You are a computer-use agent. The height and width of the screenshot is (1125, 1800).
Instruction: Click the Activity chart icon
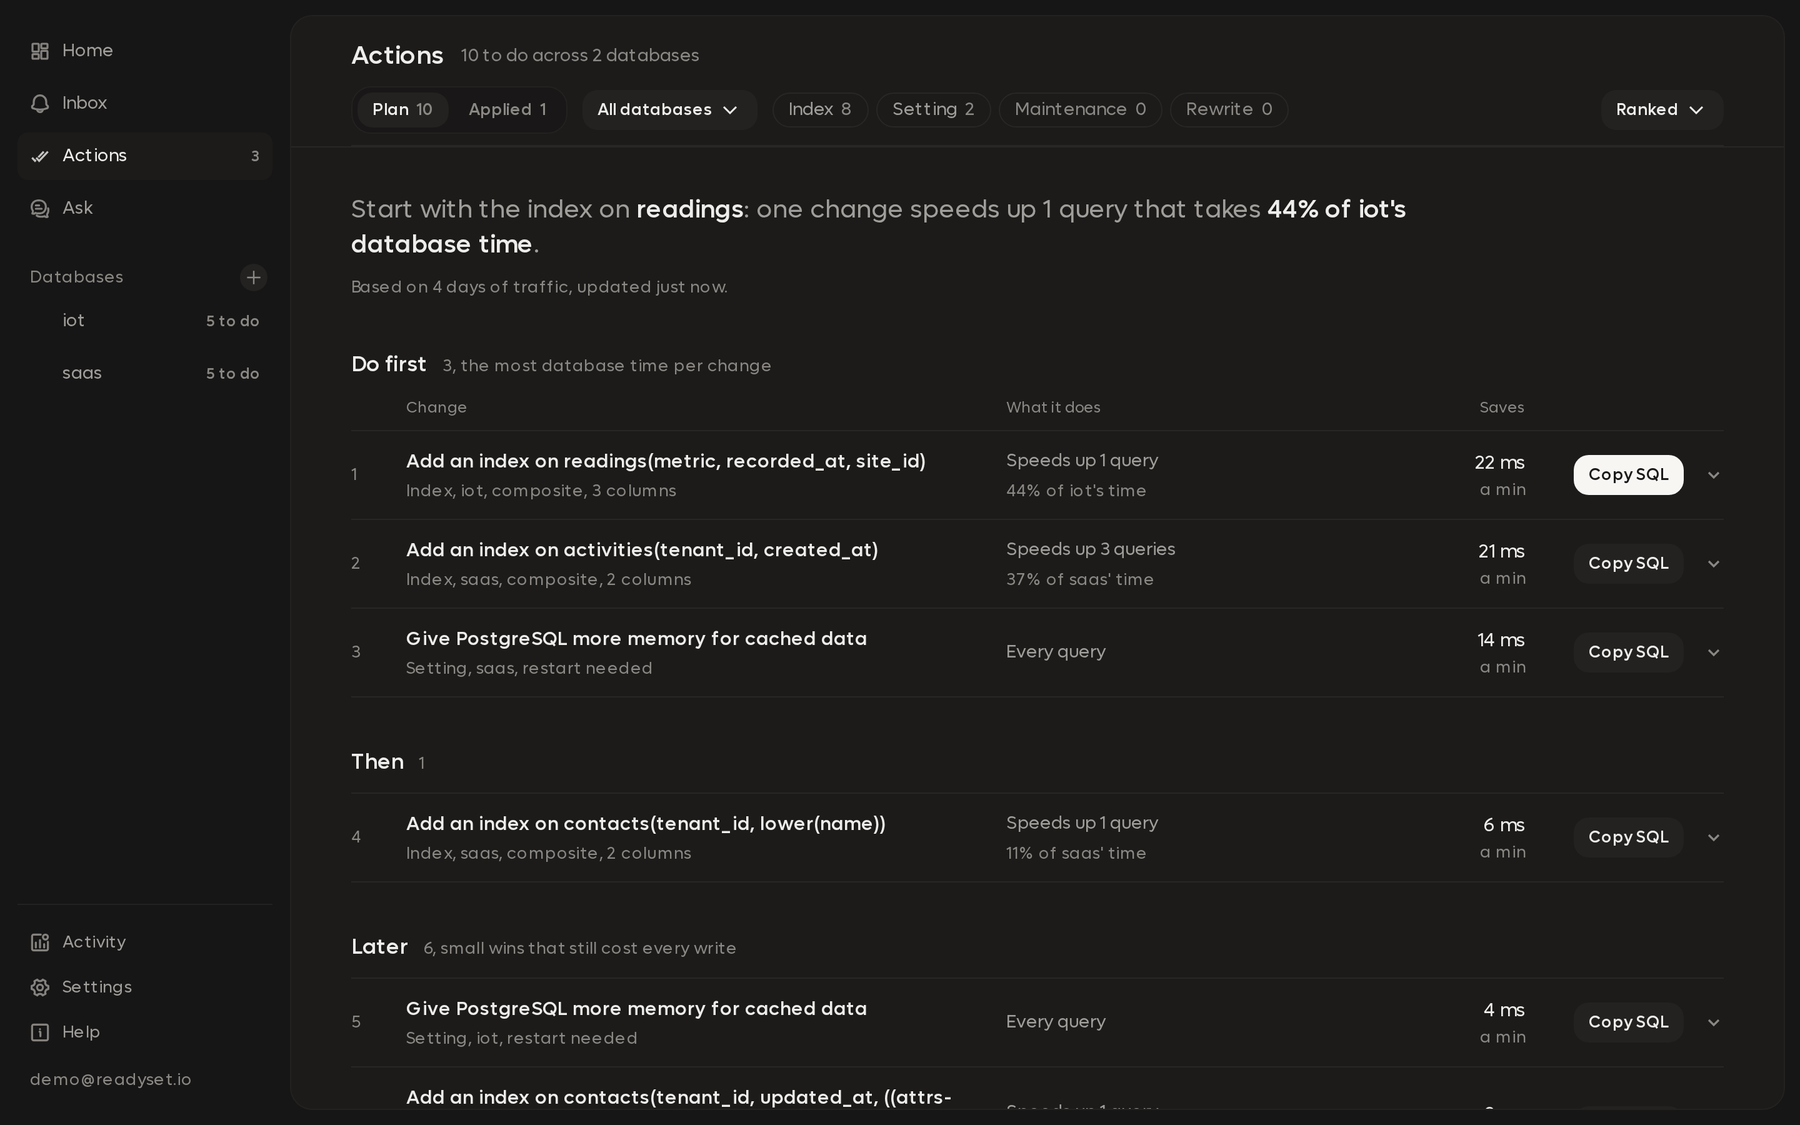[40, 942]
